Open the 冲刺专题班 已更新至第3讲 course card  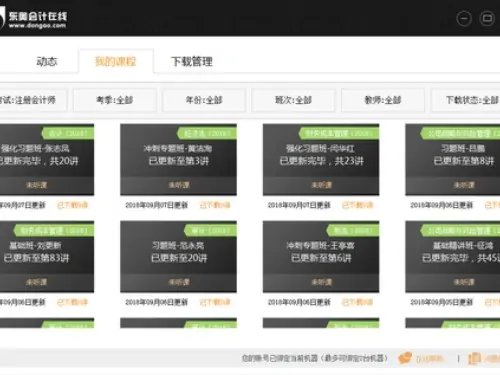tap(178, 159)
